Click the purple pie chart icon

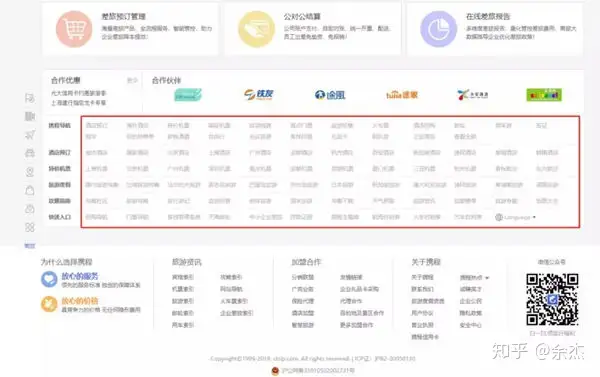pyautogui.click(x=439, y=29)
